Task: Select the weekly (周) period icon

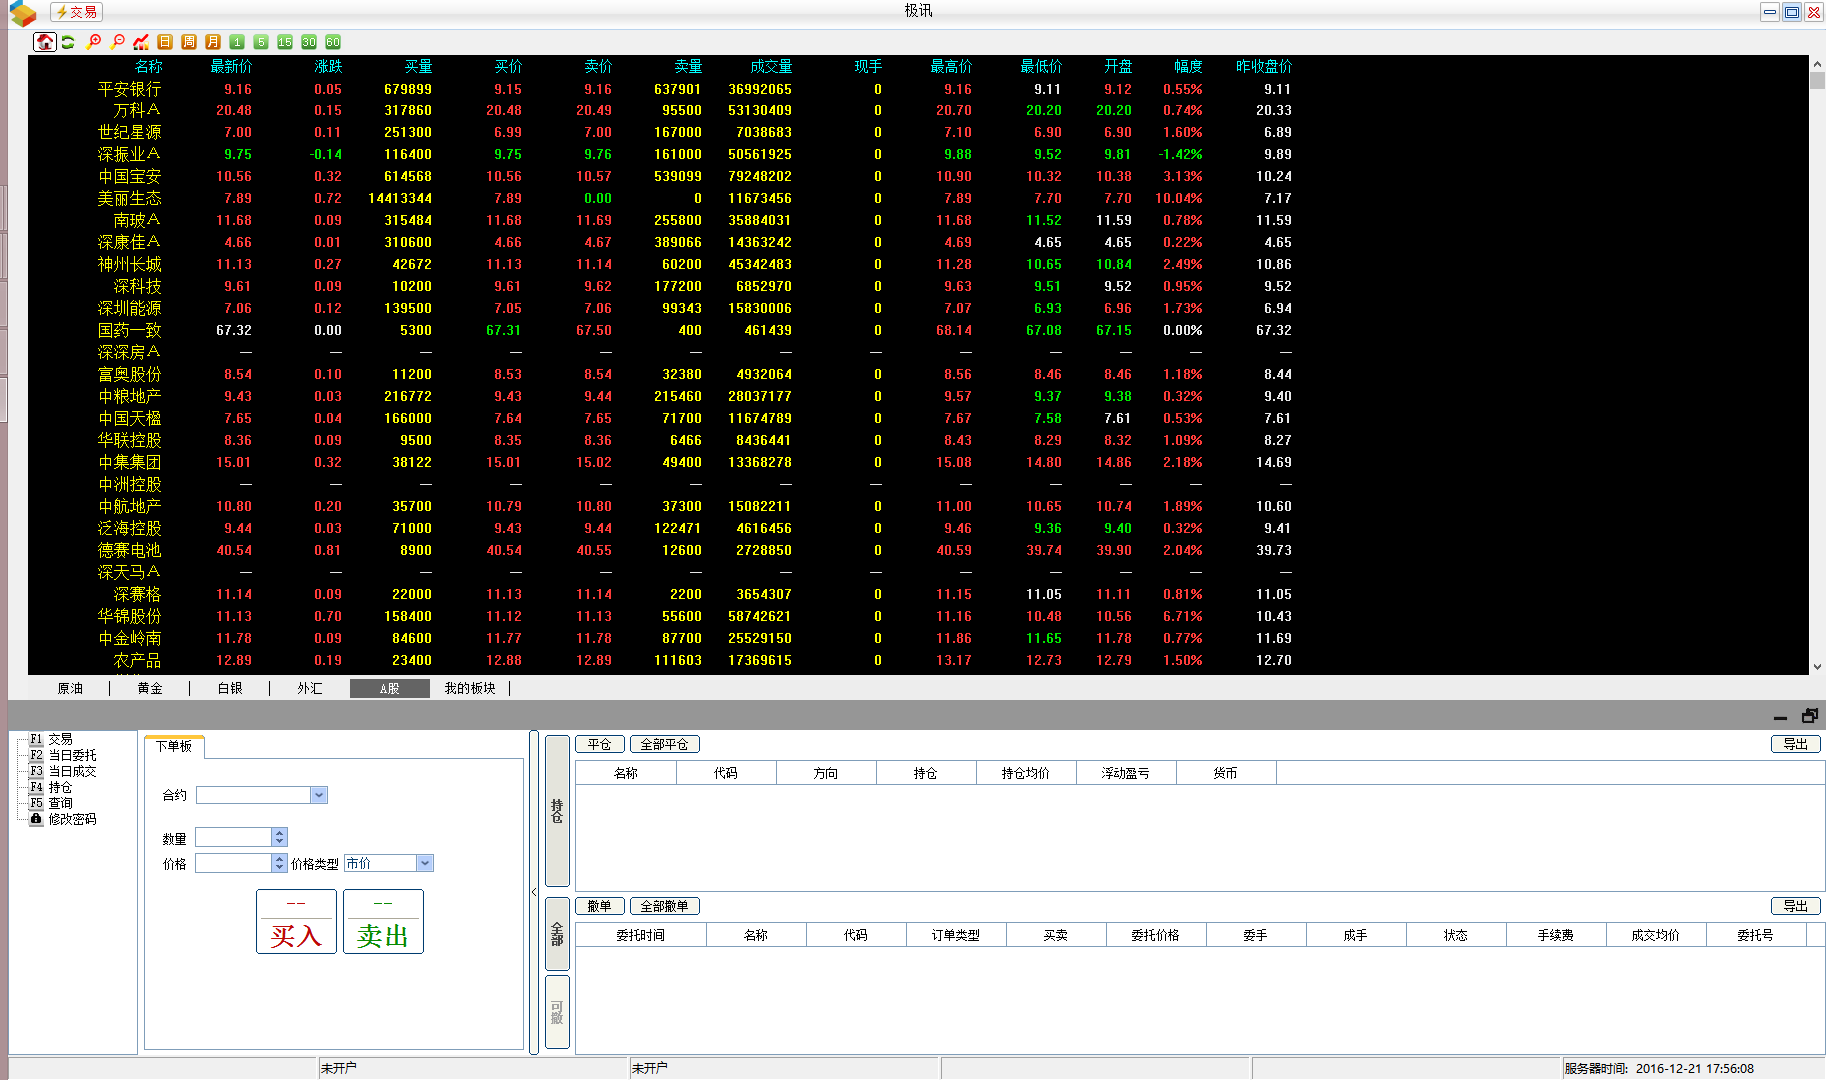Action: [189, 42]
